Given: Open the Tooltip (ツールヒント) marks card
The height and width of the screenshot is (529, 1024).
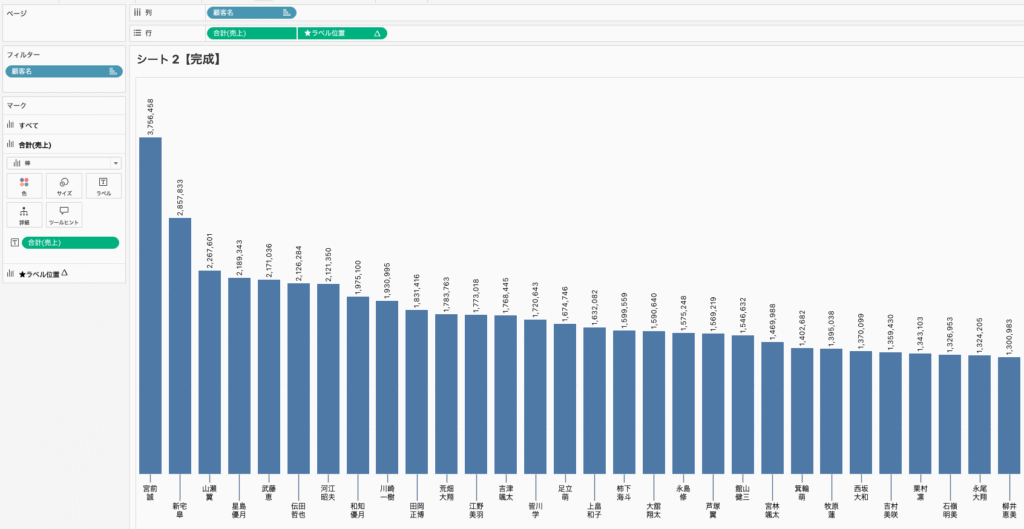Looking at the screenshot, I should (x=64, y=214).
